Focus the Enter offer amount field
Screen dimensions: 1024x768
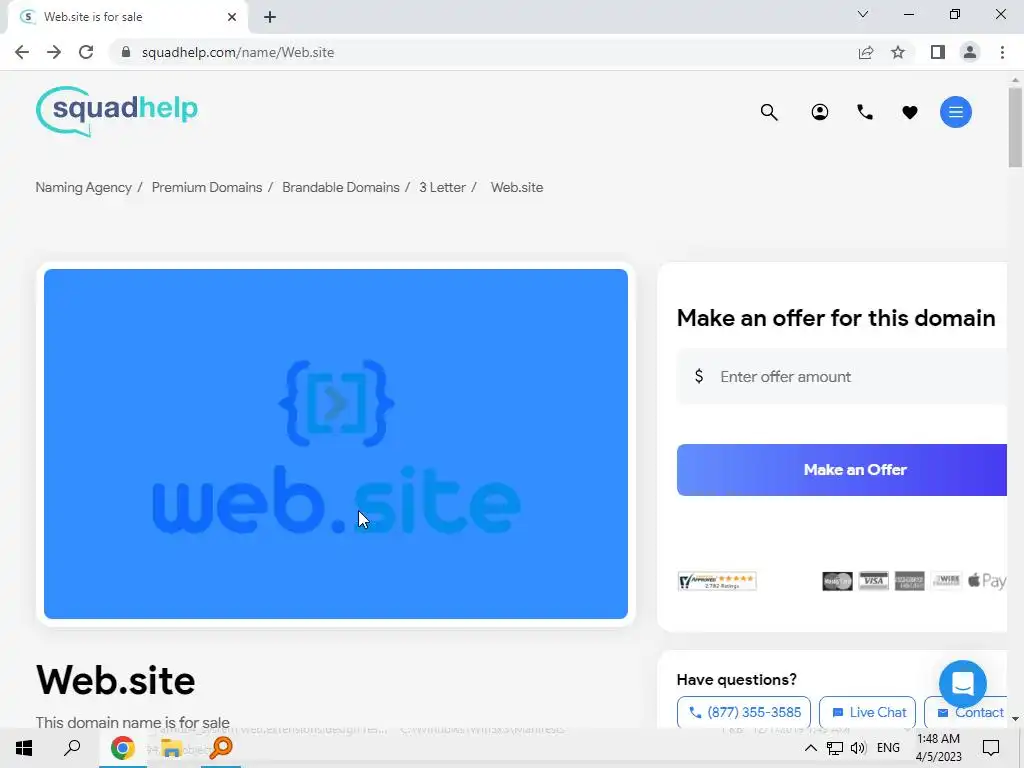[842, 377]
